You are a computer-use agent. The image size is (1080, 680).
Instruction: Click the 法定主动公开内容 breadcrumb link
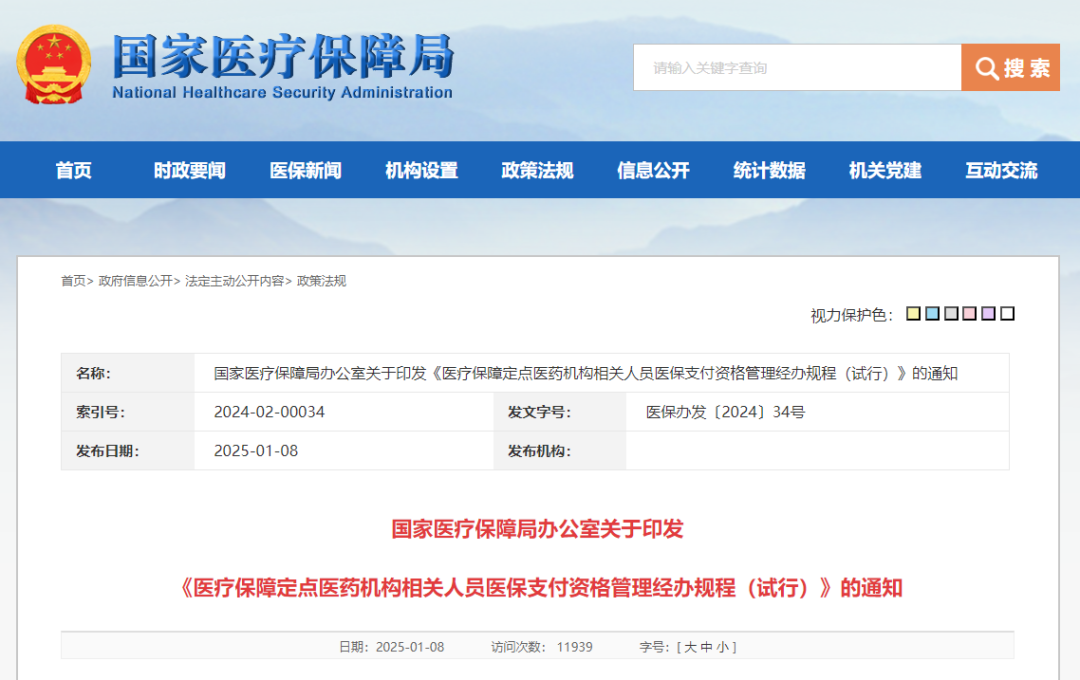(234, 281)
